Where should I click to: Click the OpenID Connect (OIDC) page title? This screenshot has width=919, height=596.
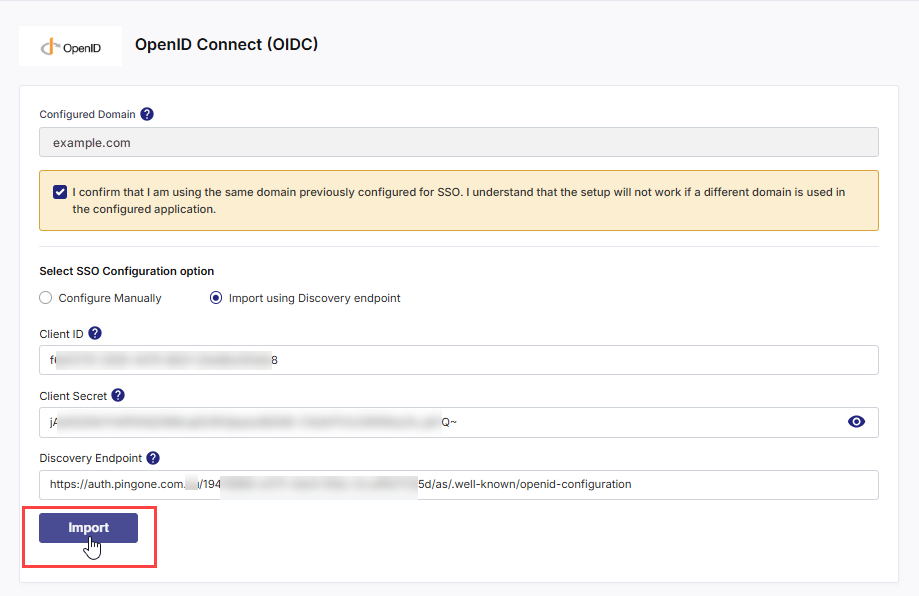(226, 45)
